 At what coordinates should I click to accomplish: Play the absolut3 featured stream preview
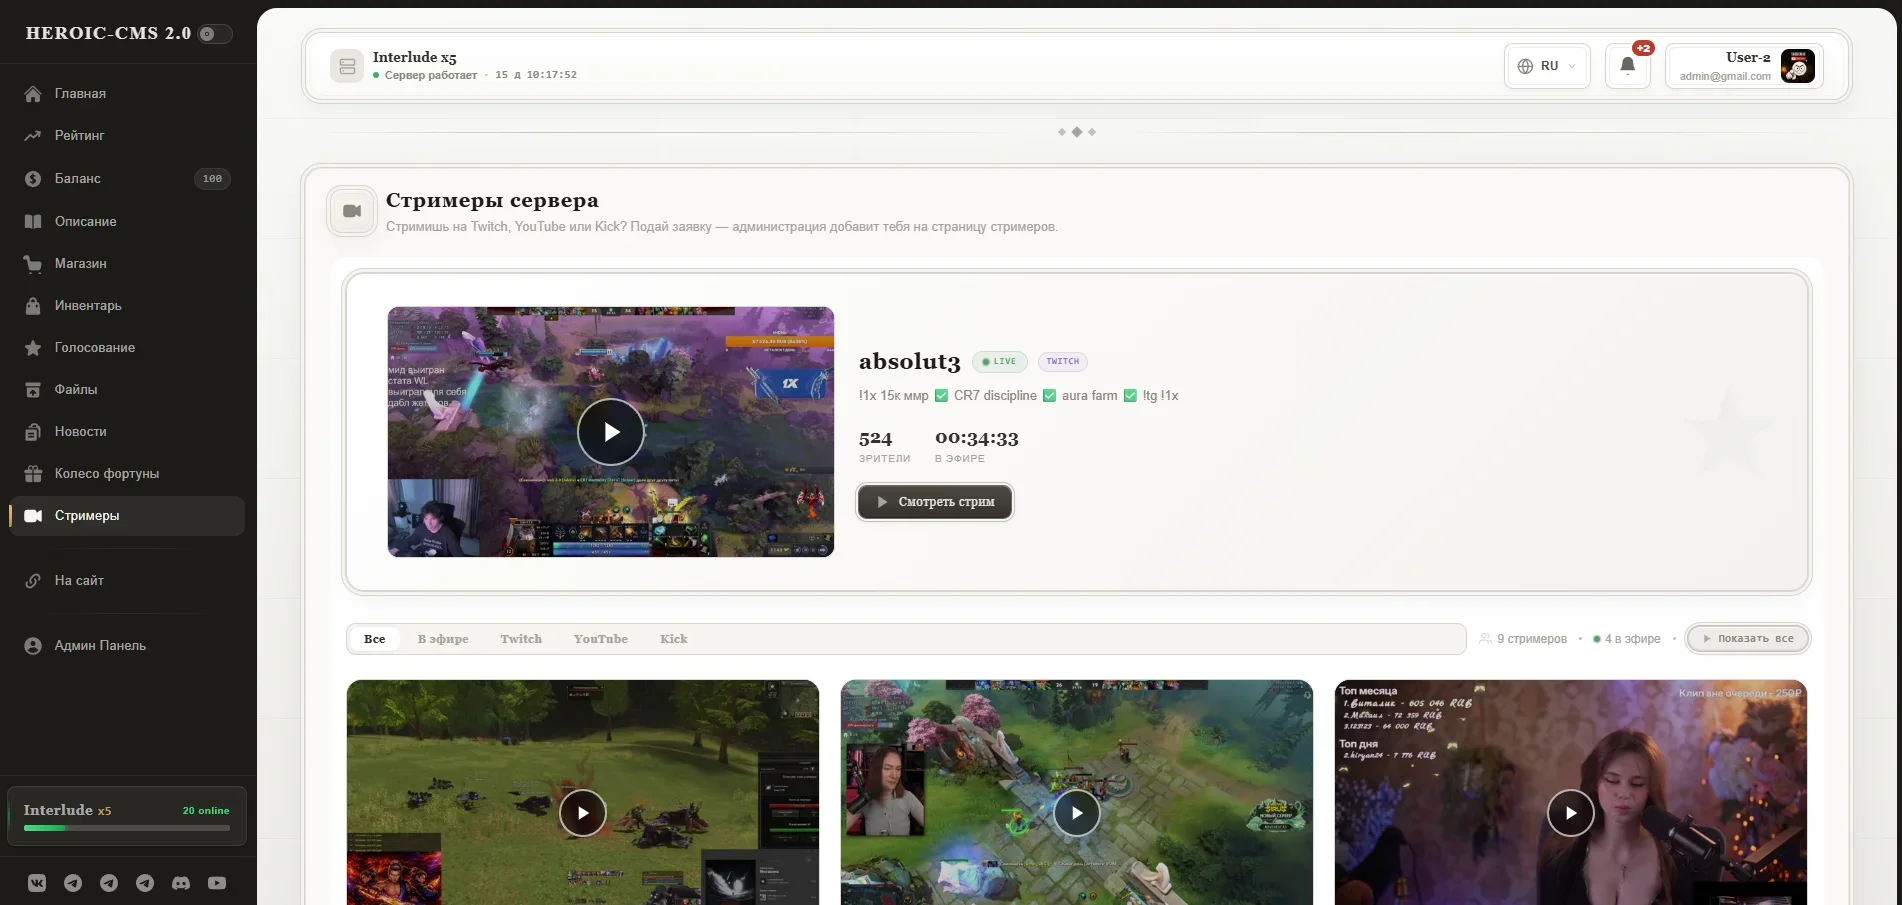tap(611, 432)
